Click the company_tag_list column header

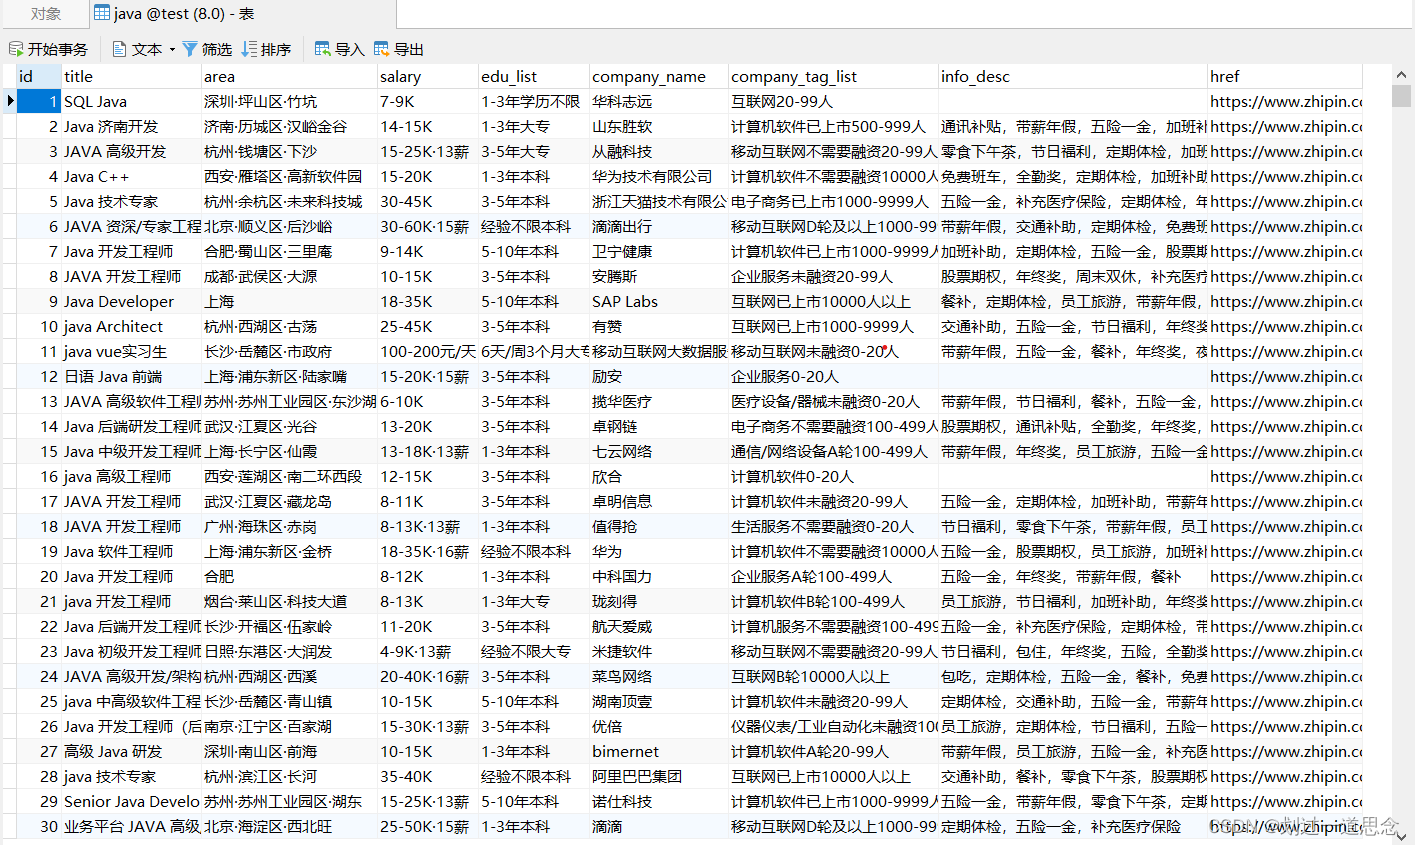point(834,76)
